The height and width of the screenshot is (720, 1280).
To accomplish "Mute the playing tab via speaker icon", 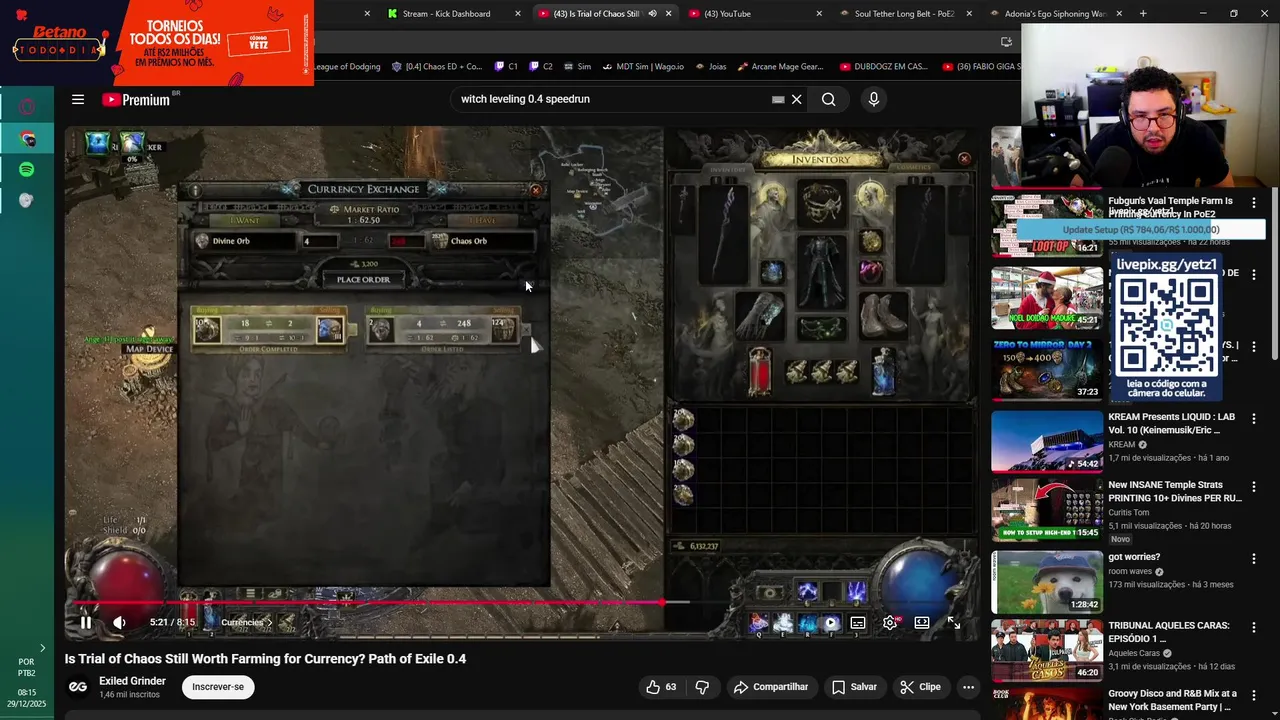I will point(652,14).
